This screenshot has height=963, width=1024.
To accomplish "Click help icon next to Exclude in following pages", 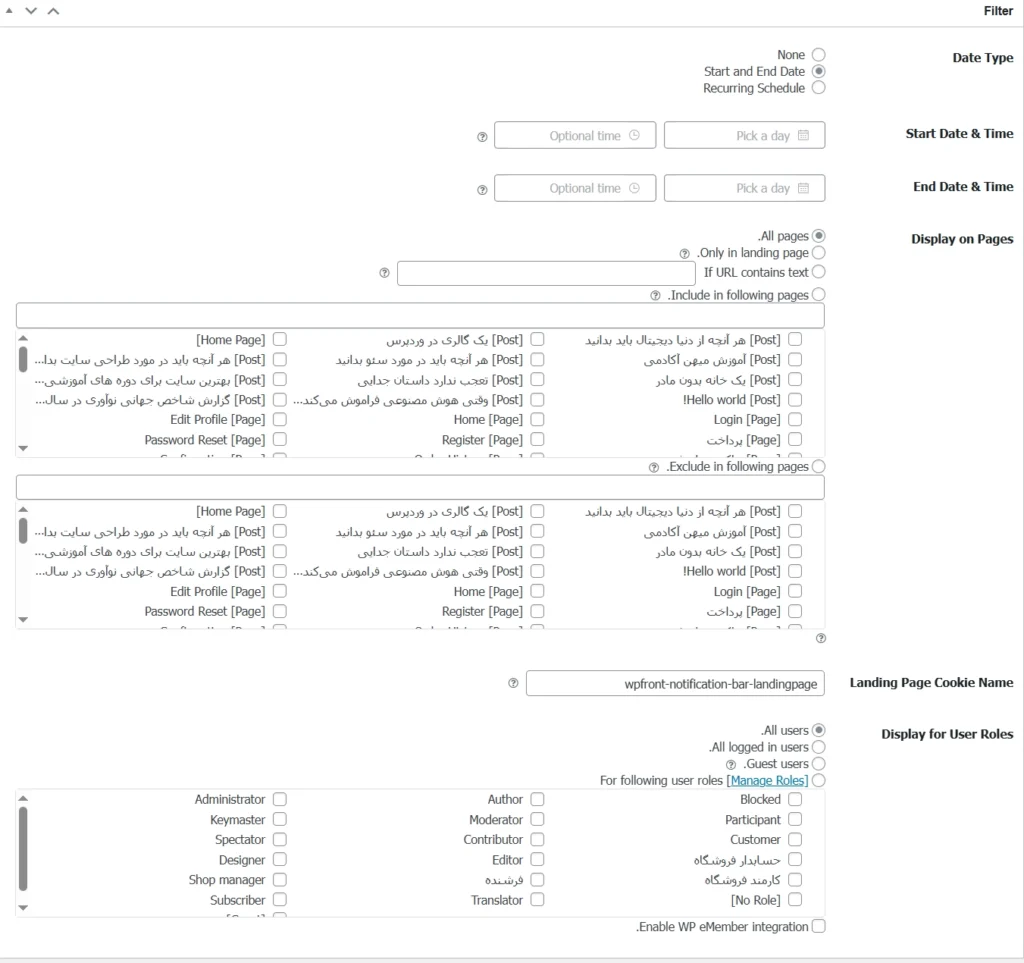I will coord(654,467).
